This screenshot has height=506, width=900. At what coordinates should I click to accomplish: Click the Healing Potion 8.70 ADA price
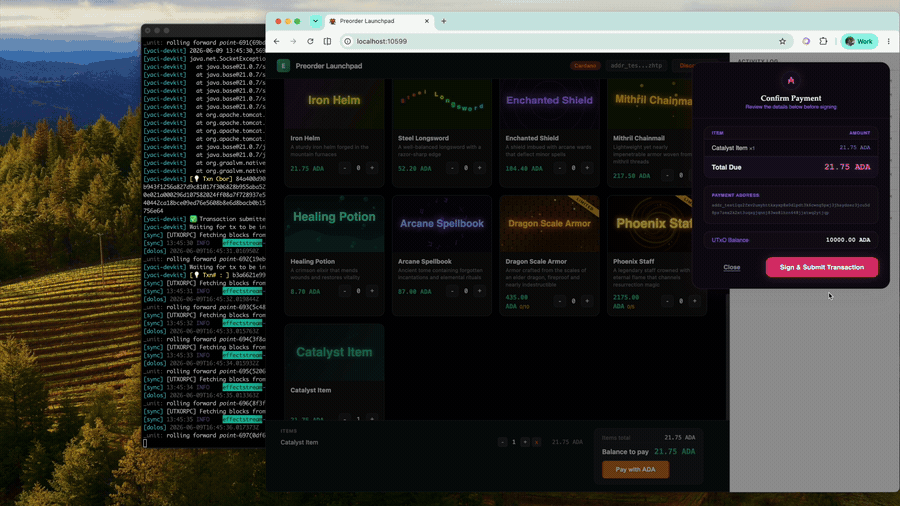tap(305, 291)
